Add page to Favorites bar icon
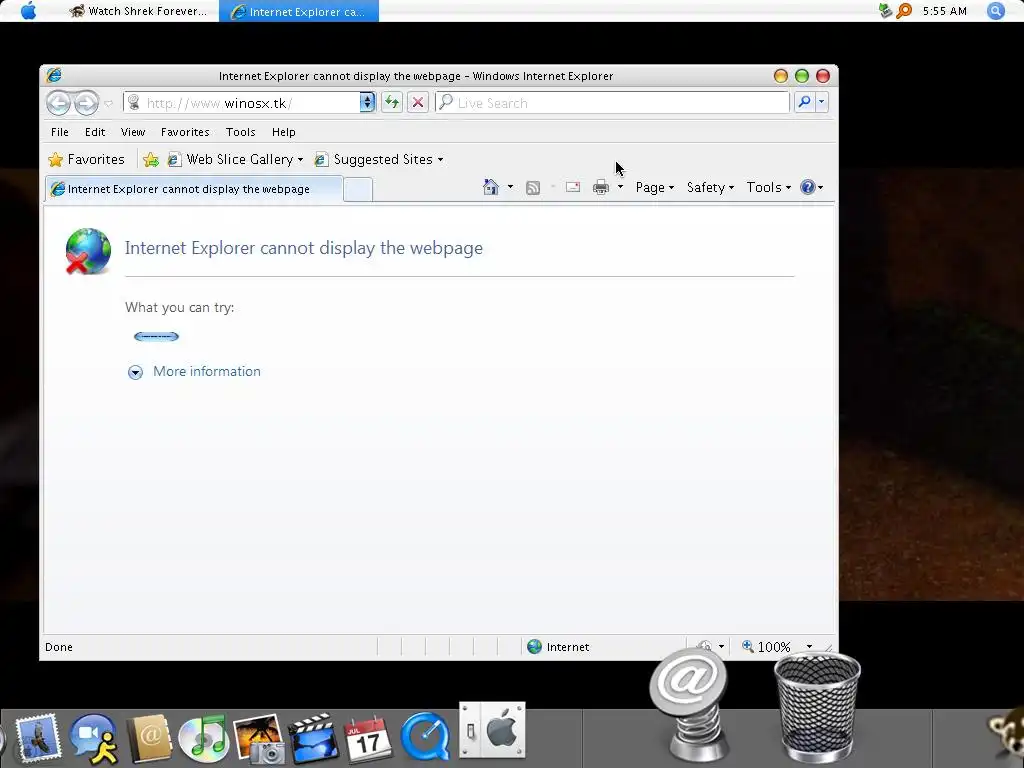 pos(151,159)
